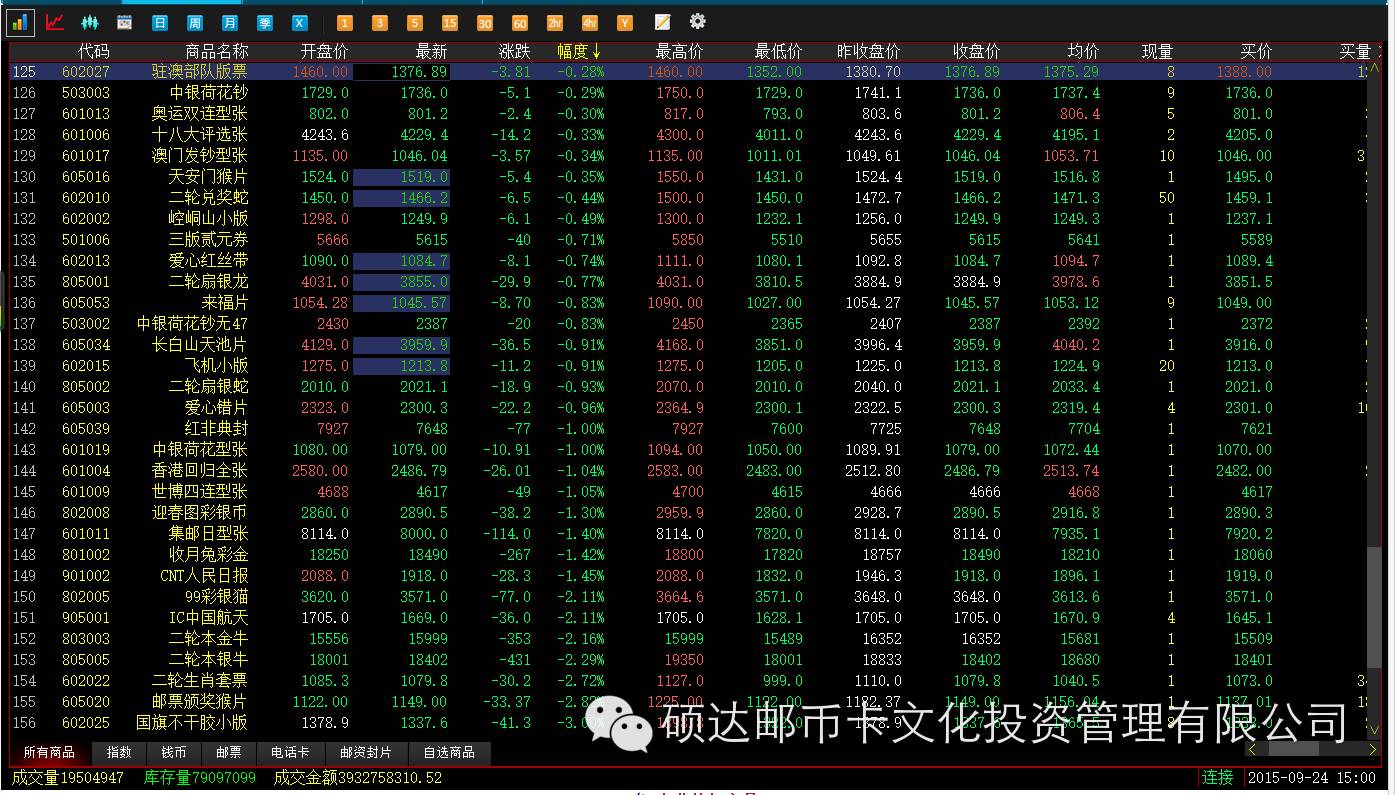
Task: Switch to 邮票 tab
Action: (x=229, y=752)
